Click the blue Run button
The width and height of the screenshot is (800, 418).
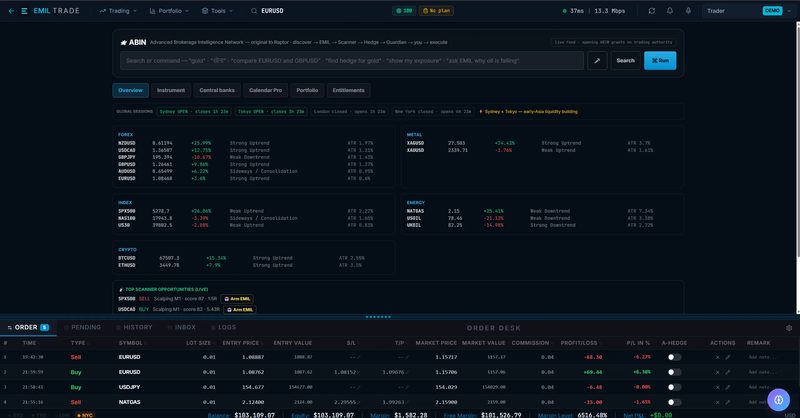(660, 61)
